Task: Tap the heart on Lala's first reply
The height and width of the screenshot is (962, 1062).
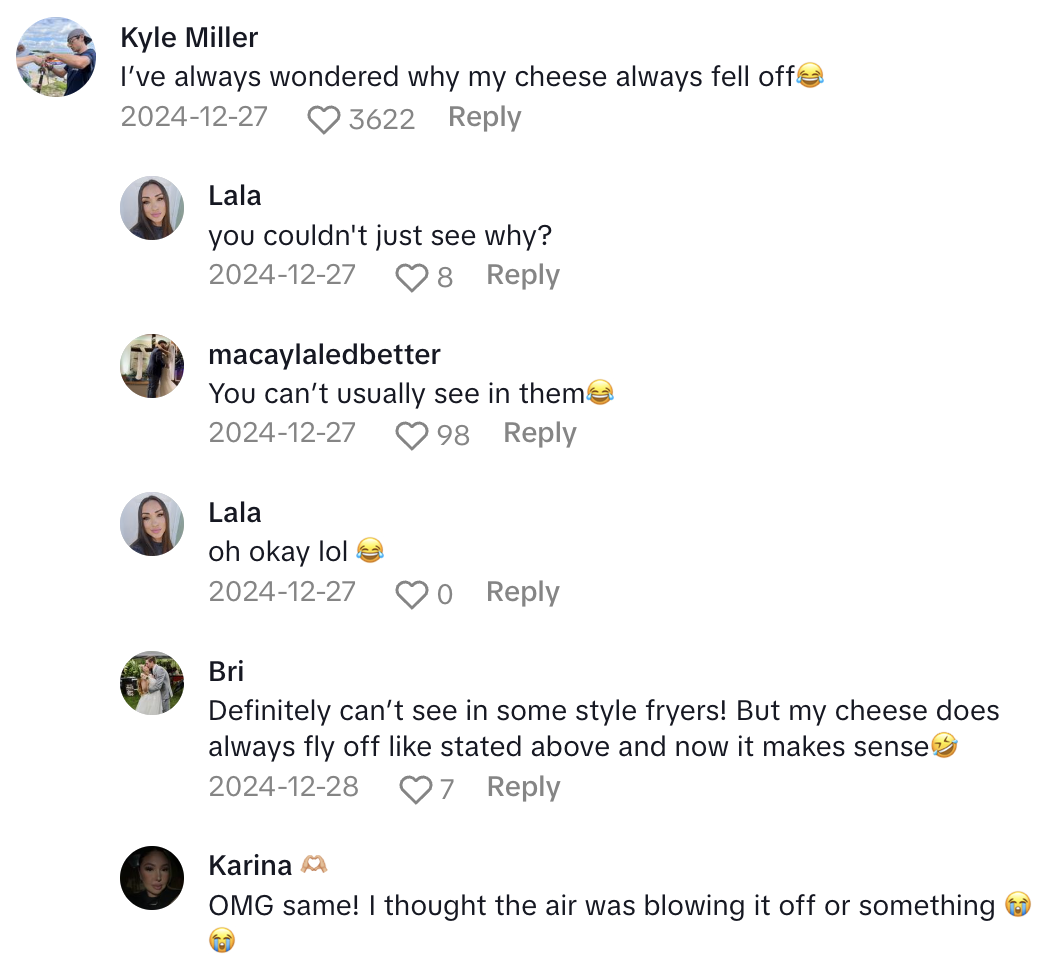Action: [411, 277]
